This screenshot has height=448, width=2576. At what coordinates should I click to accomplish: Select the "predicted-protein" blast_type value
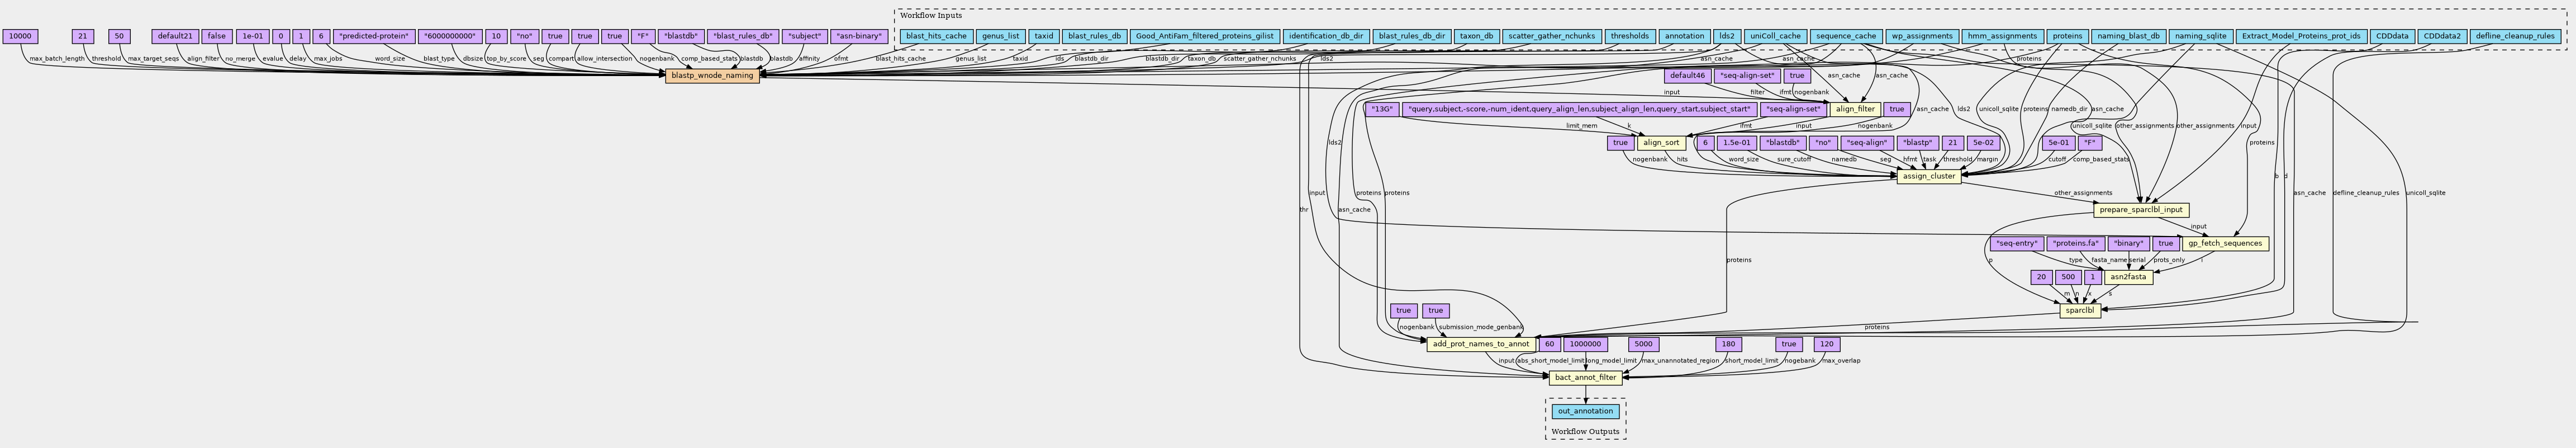[374, 36]
